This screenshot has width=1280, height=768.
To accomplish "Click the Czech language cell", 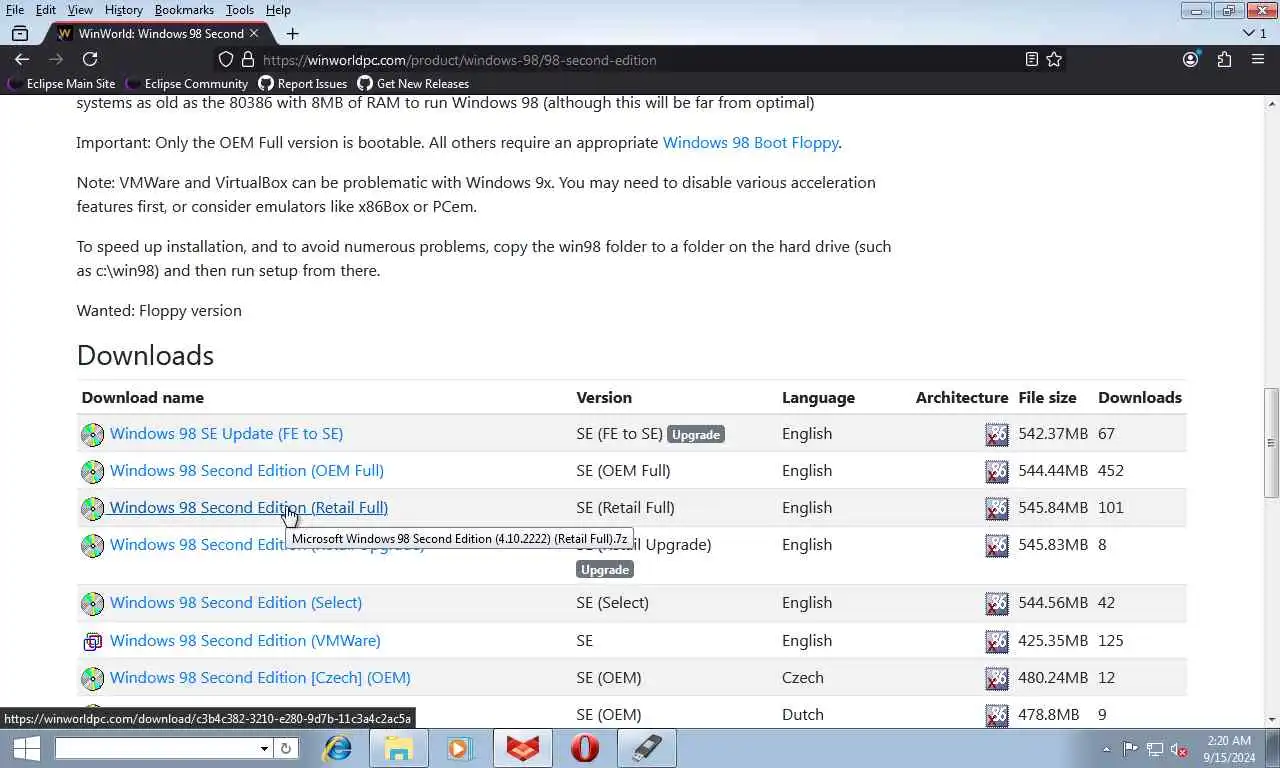I will pos(804,678).
